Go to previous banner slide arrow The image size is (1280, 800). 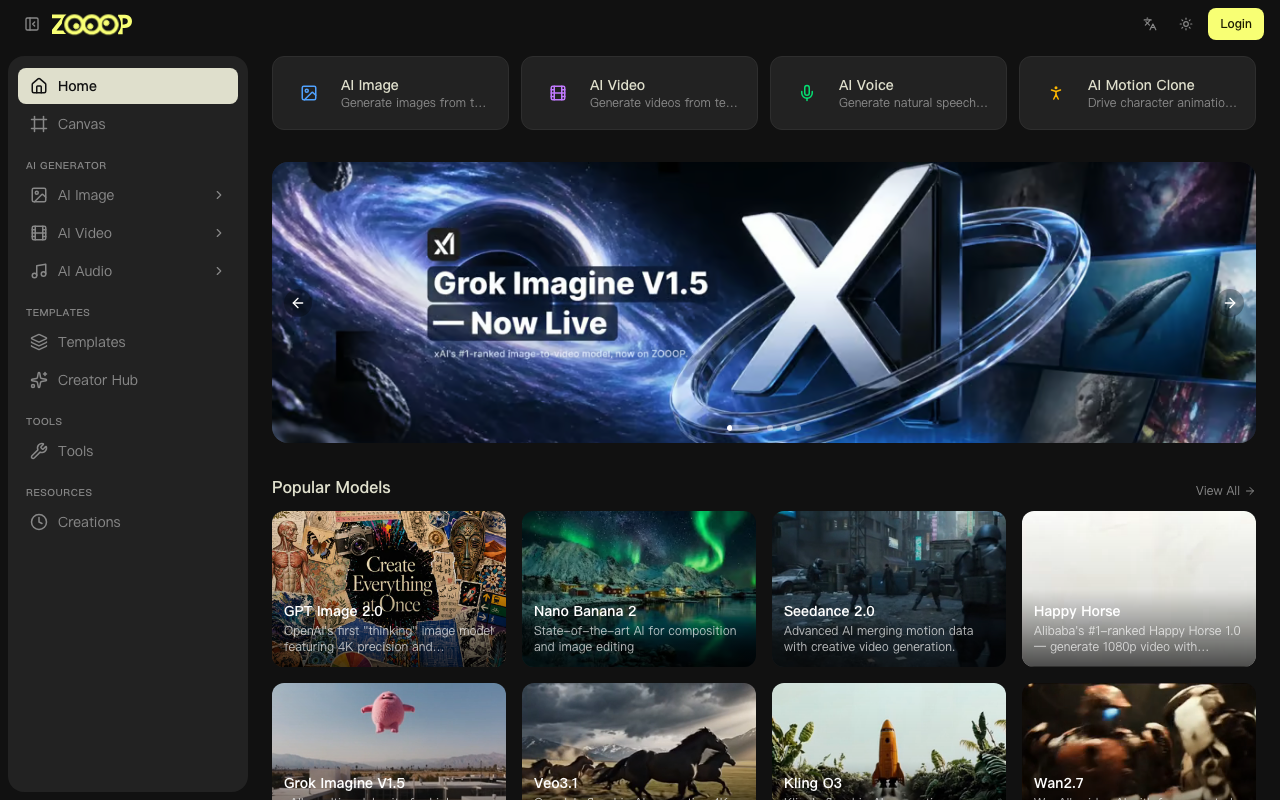(297, 303)
